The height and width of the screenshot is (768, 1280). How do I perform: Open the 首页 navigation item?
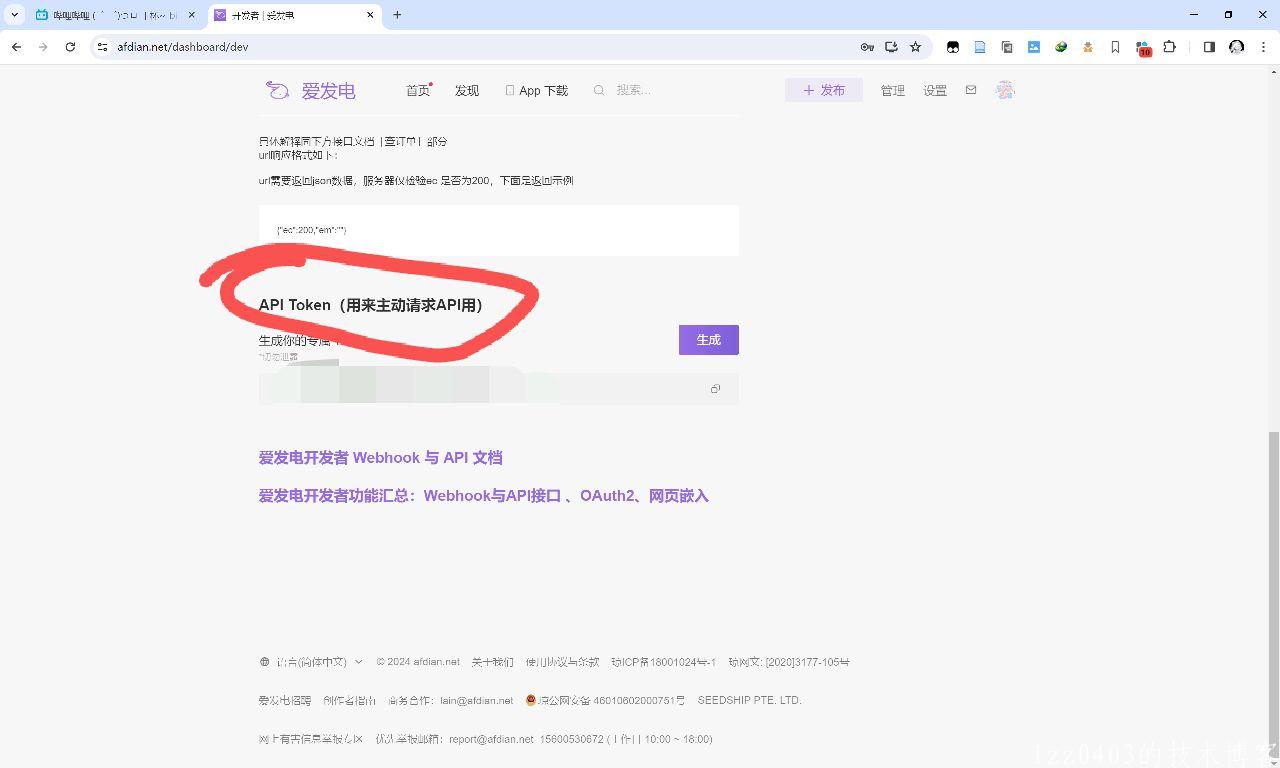[x=418, y=90]
